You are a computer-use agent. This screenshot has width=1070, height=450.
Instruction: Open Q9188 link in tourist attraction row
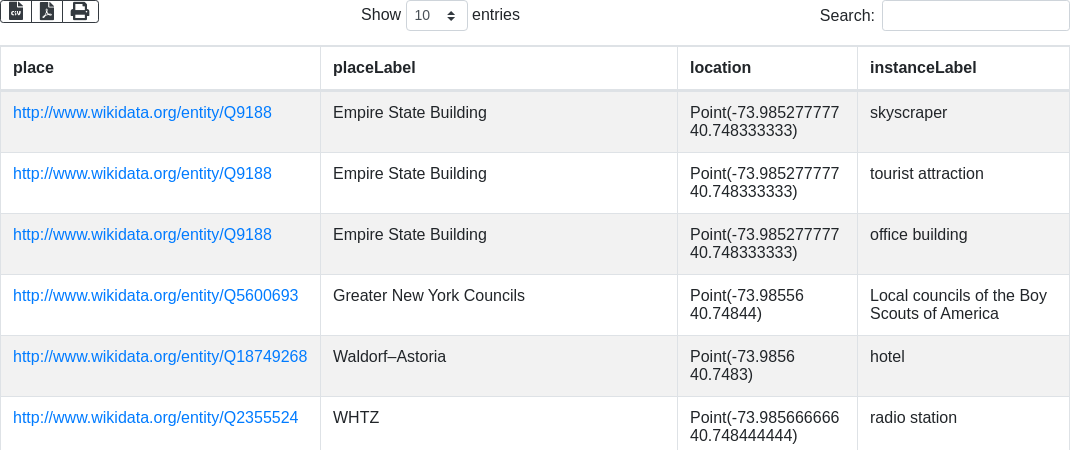142,174
